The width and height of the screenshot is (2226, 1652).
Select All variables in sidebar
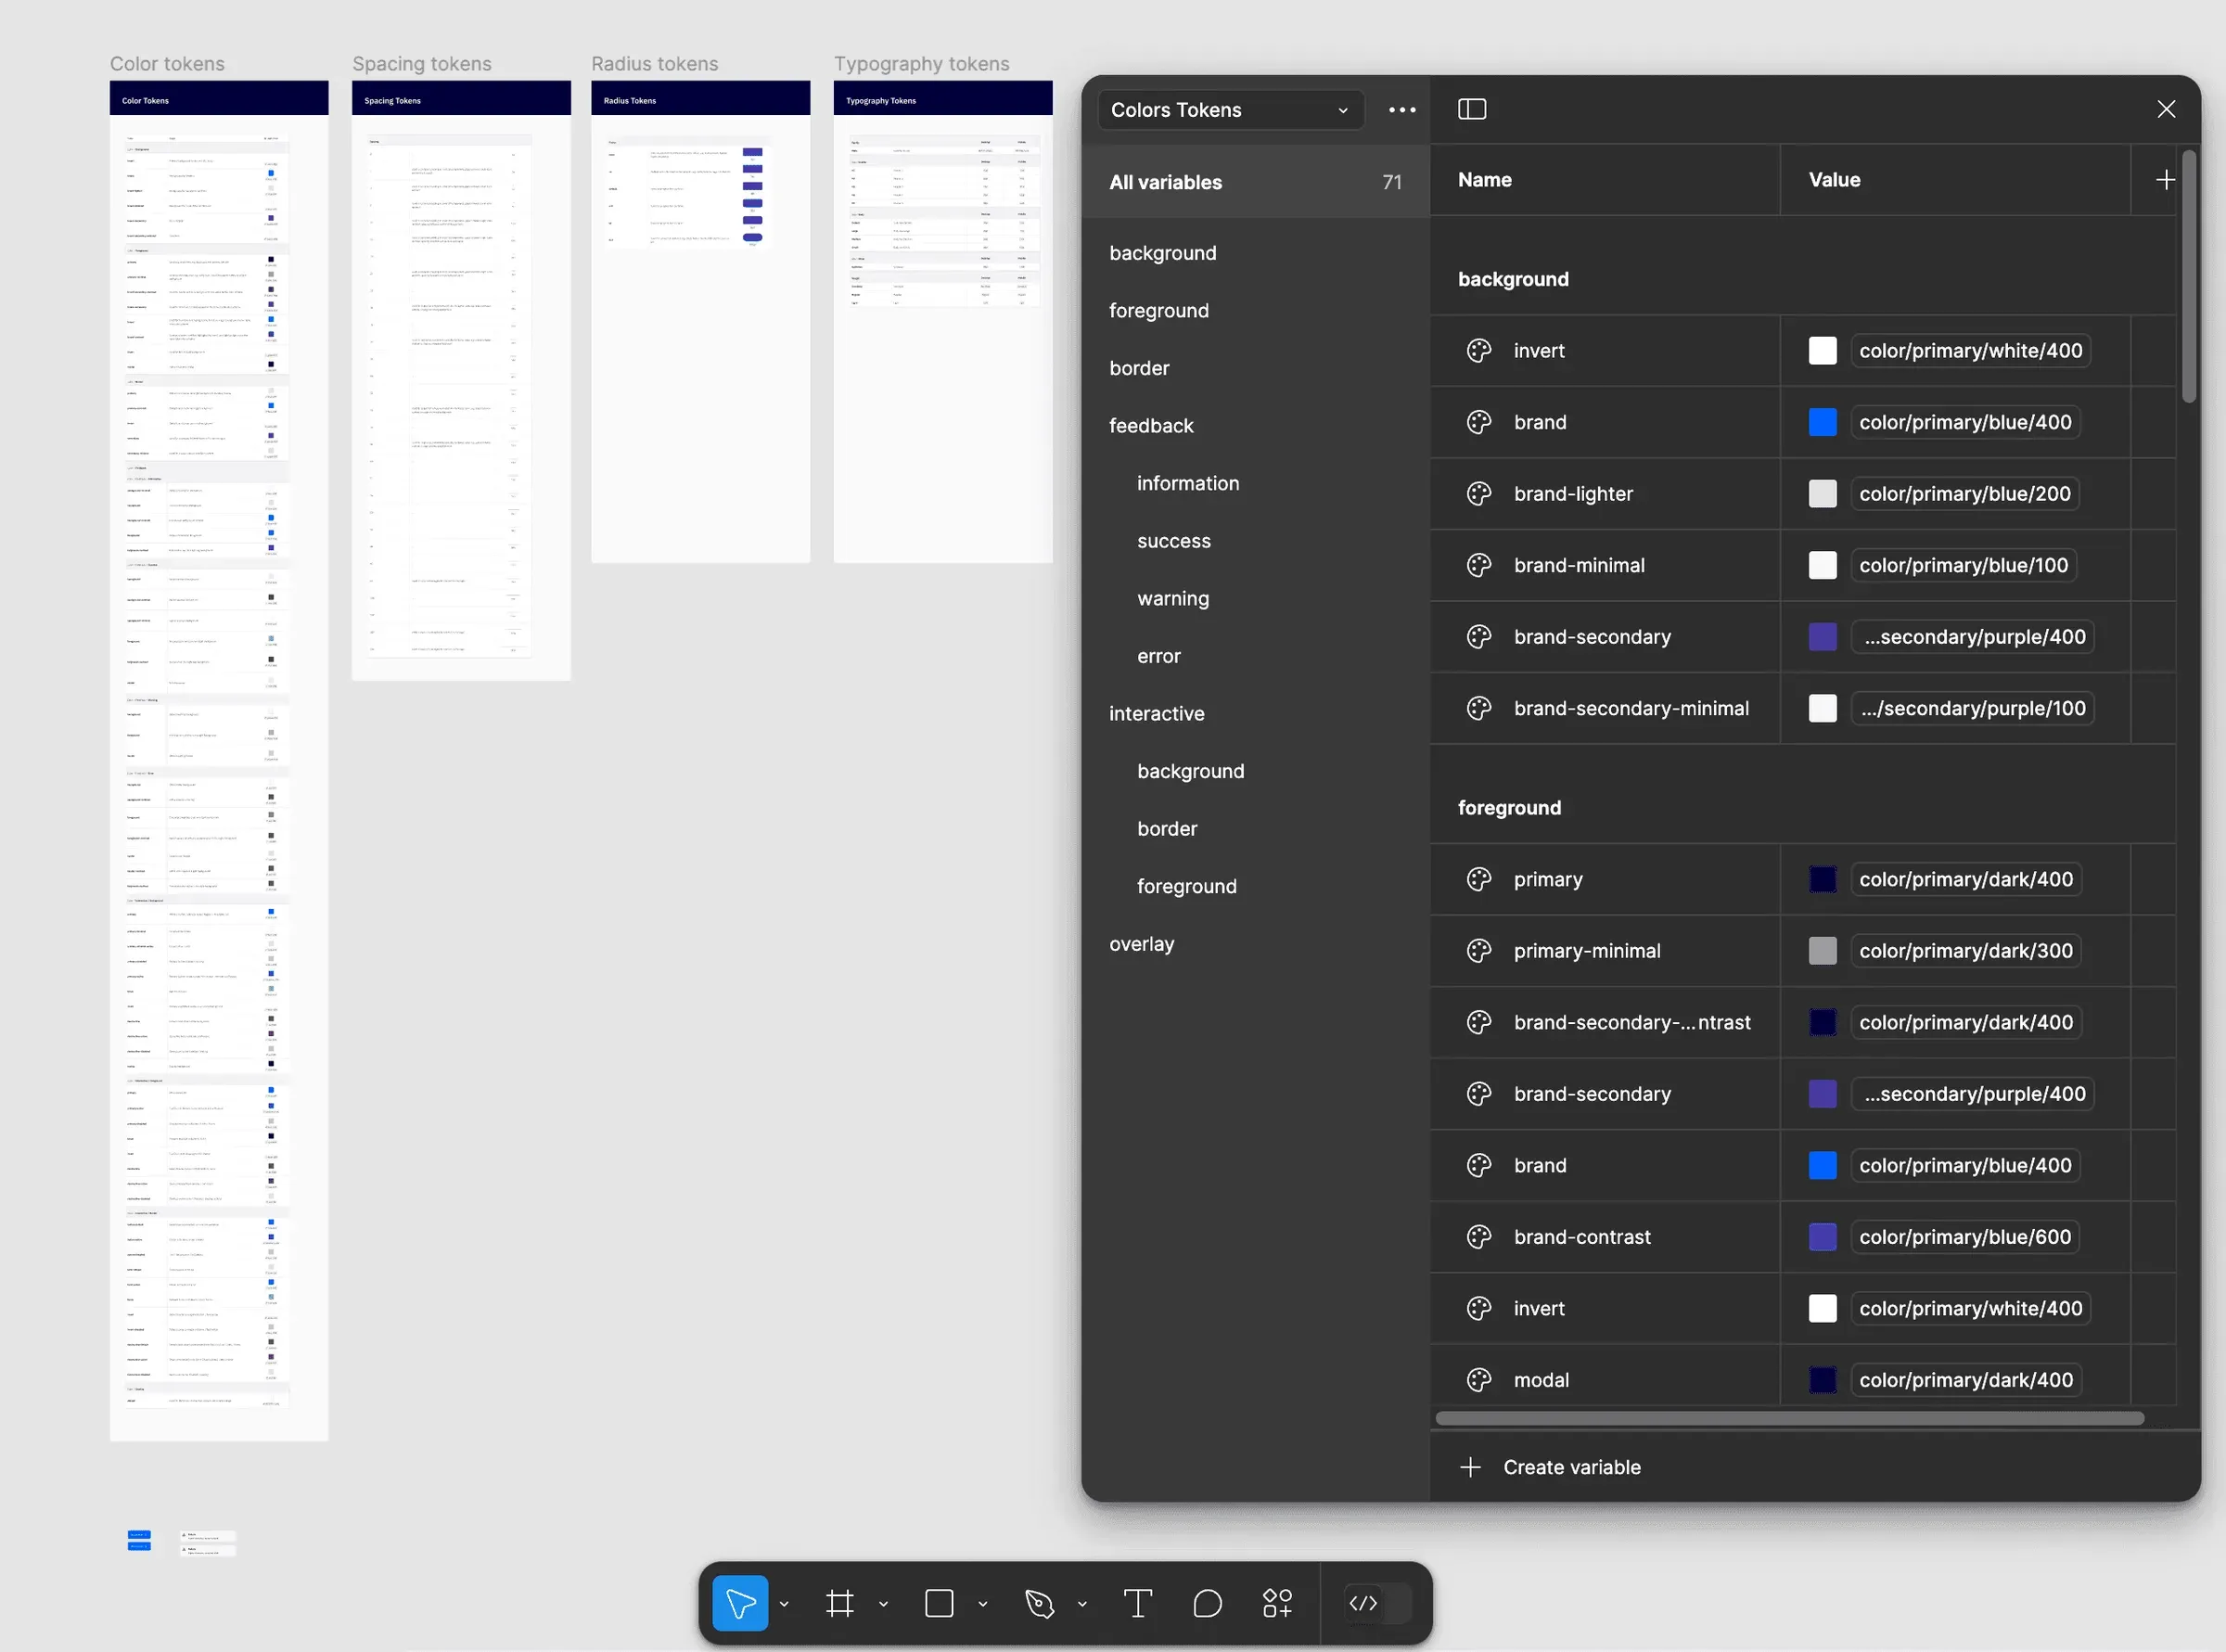pos(1255,182)
